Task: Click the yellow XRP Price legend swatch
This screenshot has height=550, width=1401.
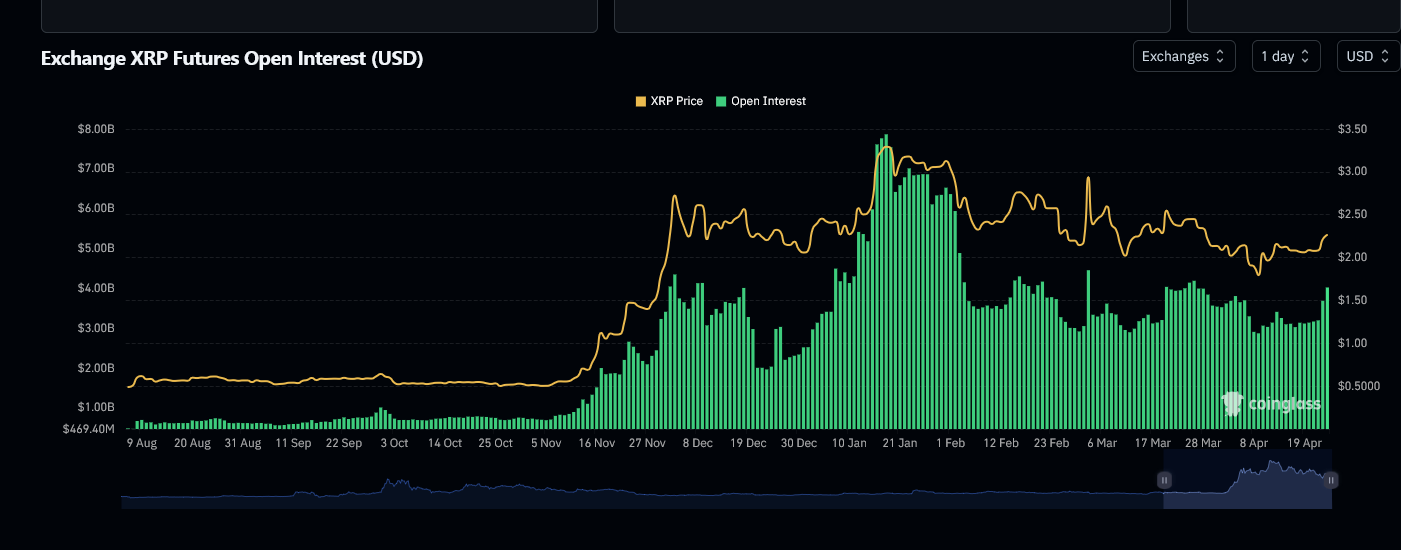Action: point(641,101)
